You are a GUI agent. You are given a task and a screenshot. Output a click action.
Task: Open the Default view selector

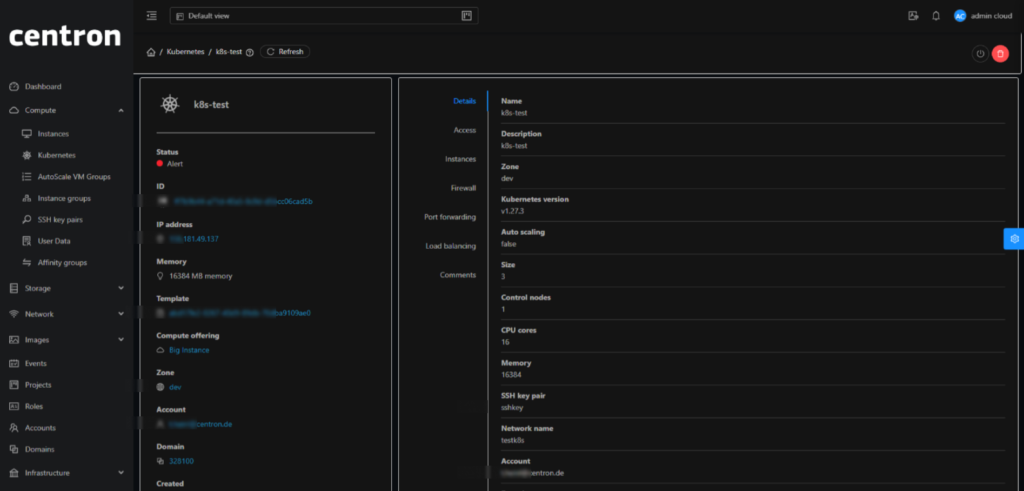point(324,16)
